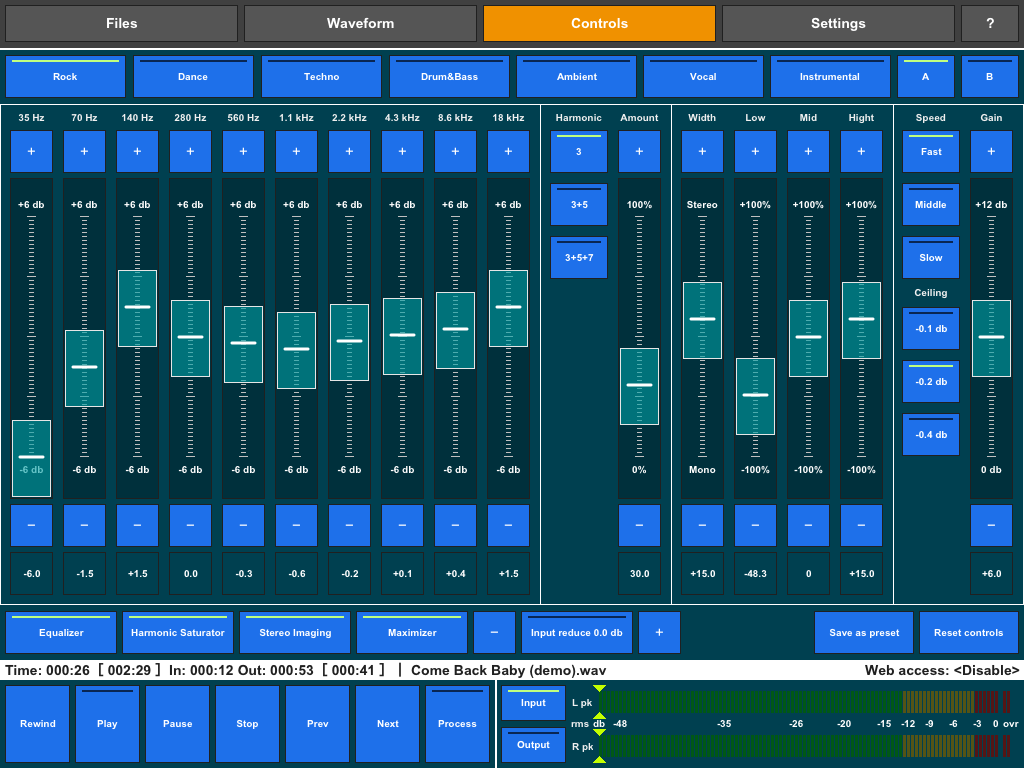
Task: Set Ceiling to -0.4 db
Action: click(x=930, y=434)
